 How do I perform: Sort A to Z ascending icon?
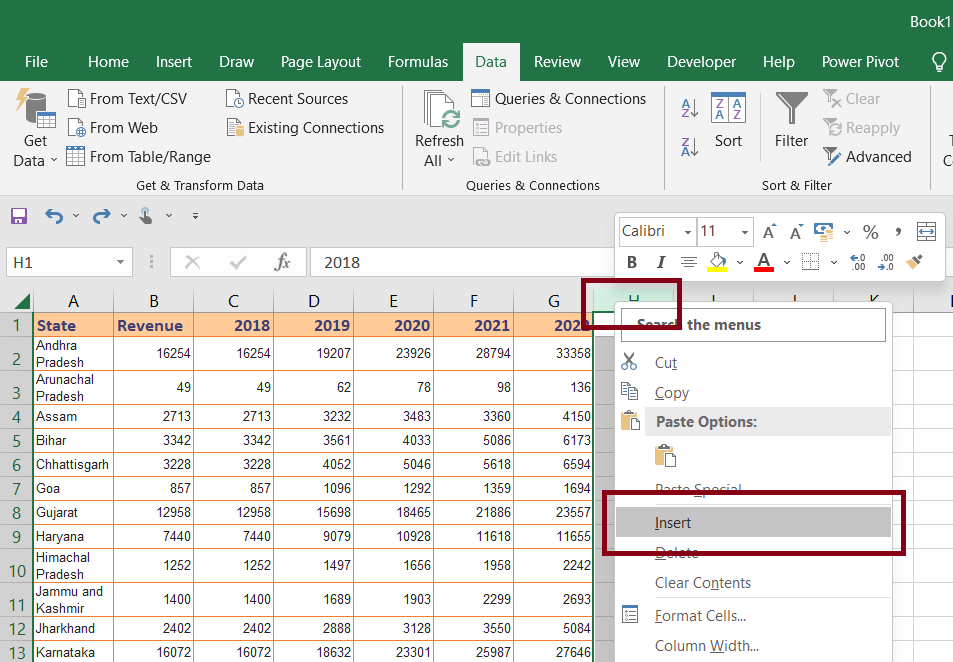tap(690, 108)
